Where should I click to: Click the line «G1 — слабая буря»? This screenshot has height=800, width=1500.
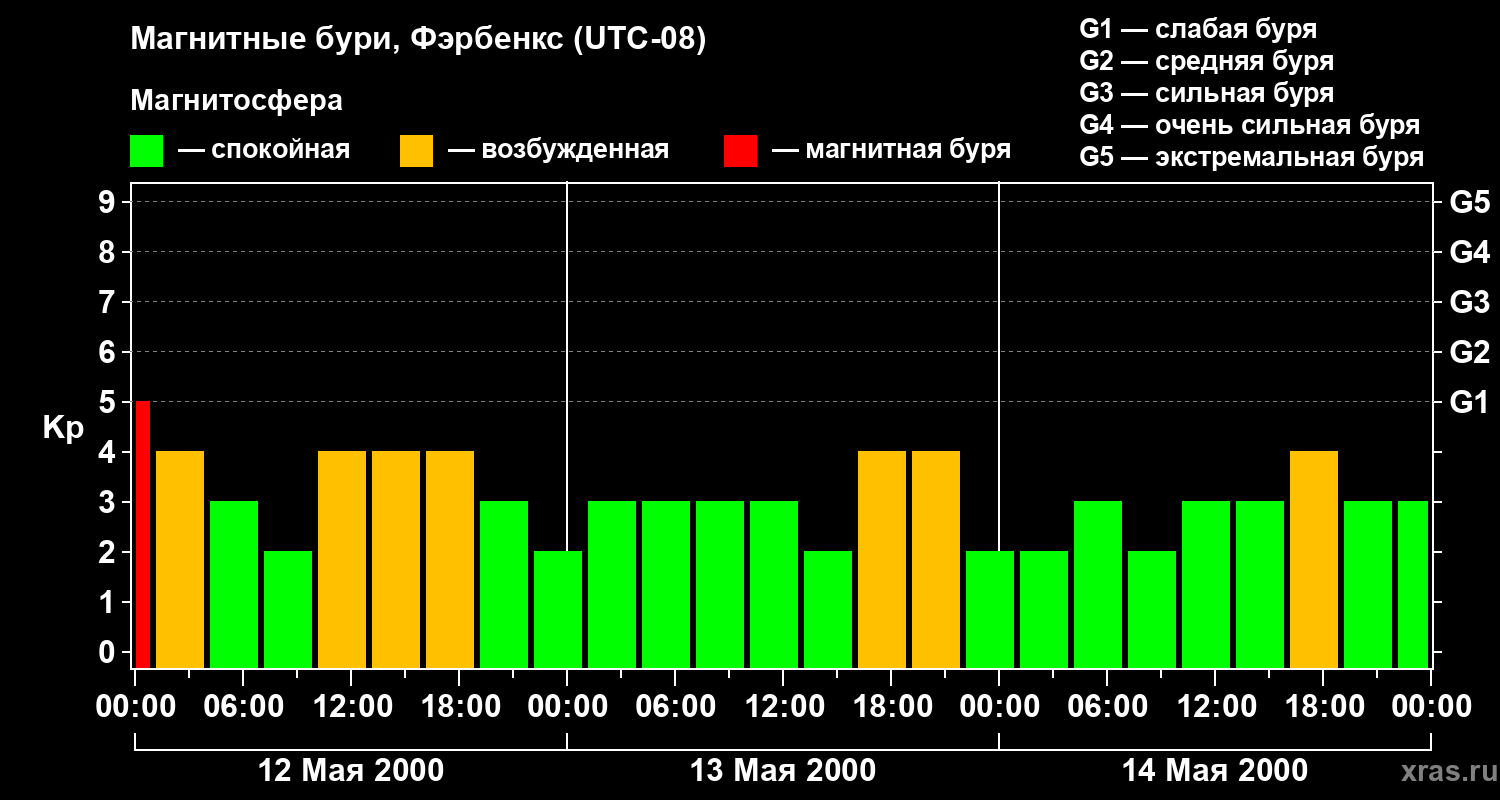click(x=1198, y=29)
